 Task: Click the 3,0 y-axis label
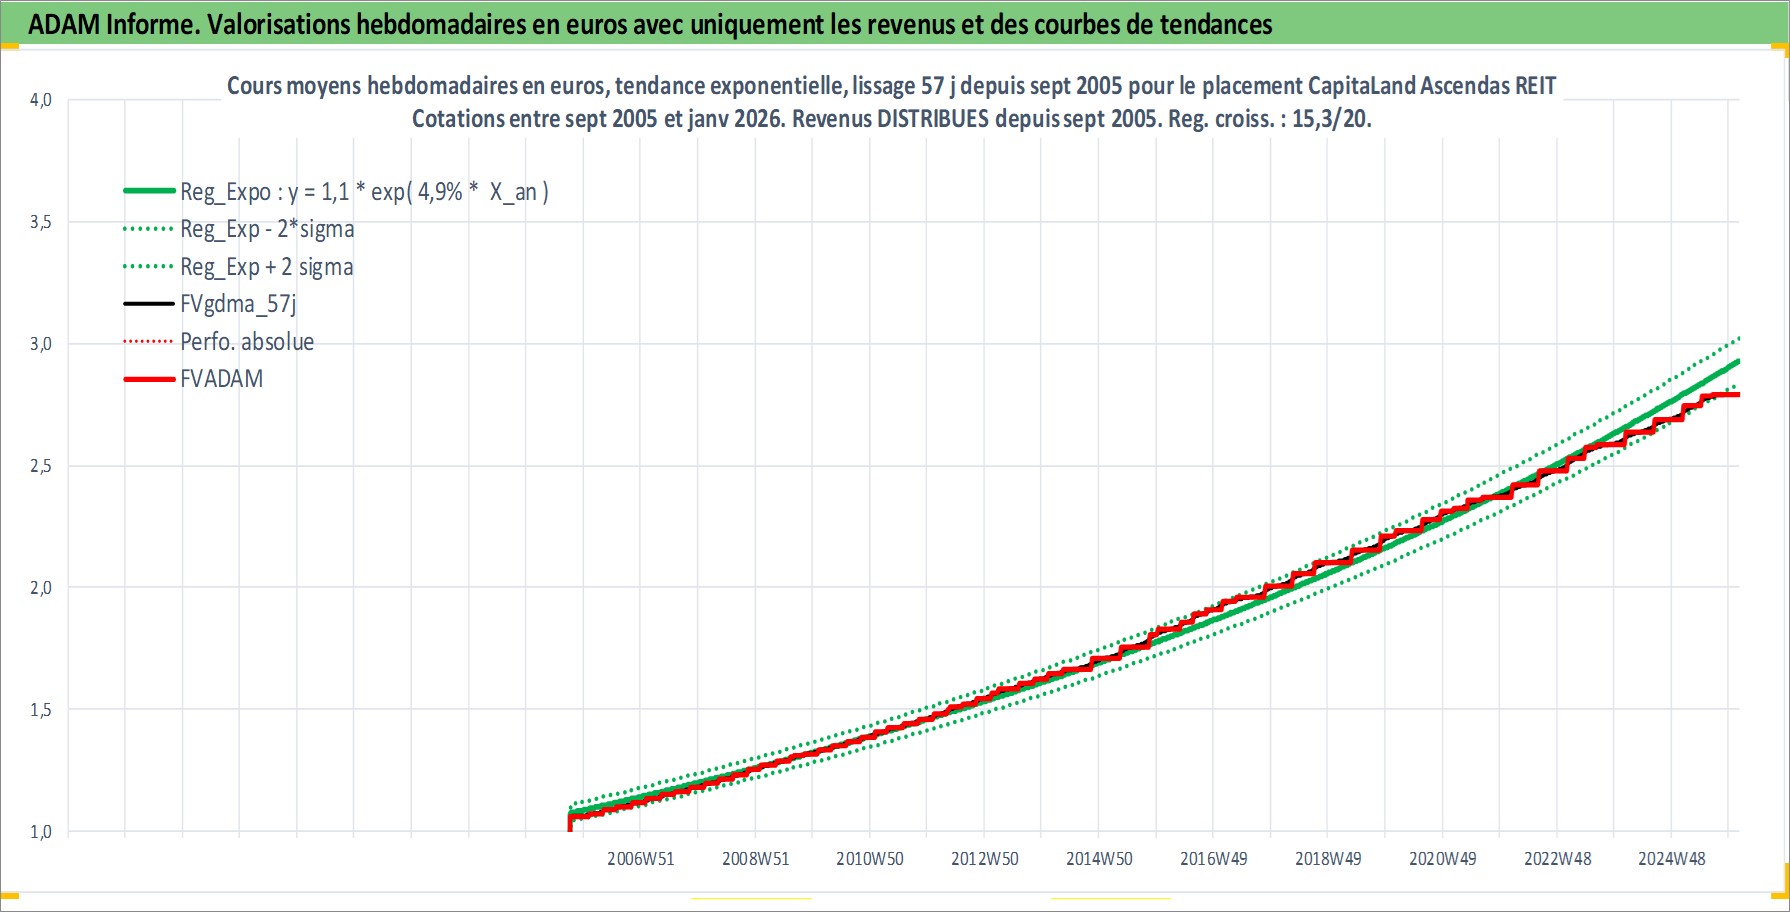pyautogui.click(x=40, y=344)
